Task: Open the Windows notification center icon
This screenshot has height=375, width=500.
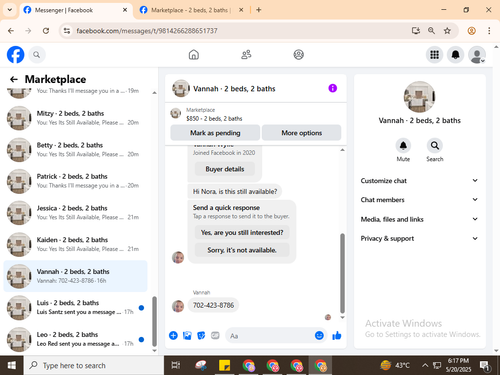Action: coord(485,366)
